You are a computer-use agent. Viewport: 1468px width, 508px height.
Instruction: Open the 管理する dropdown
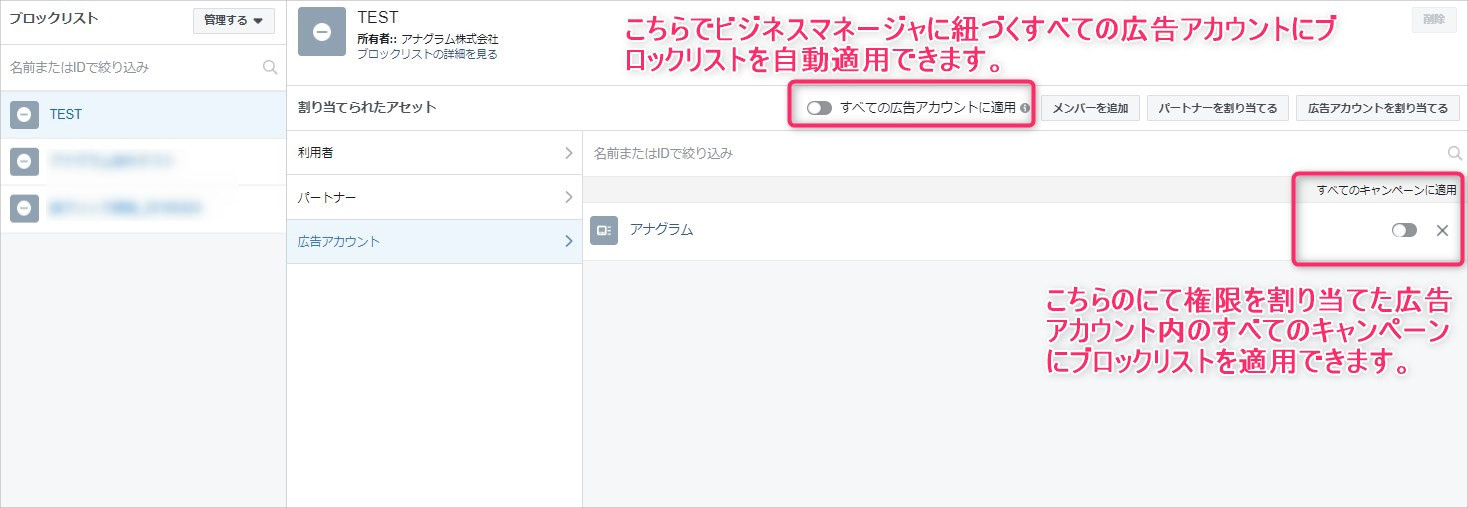pyautogui.click(x=233, y=21)
